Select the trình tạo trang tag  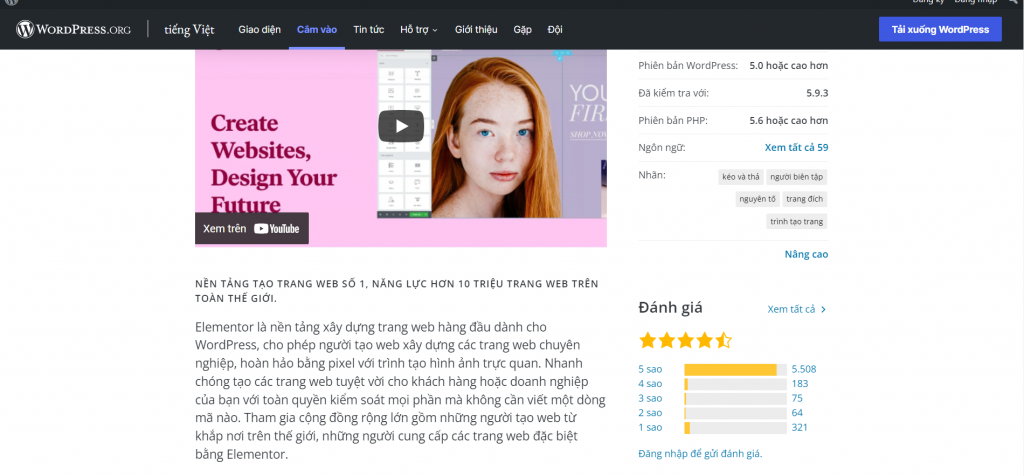coord(797,221)
